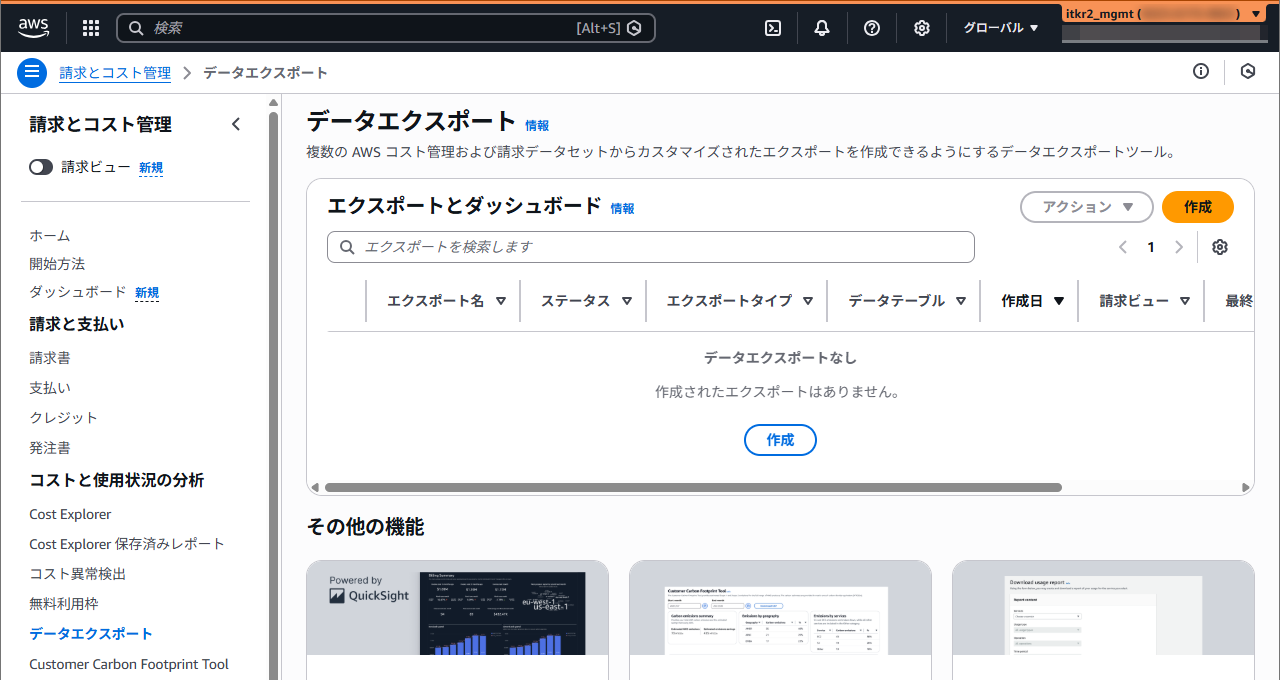Open コスト異常検出 in sidebar
The width and height of the screenshot is (1280, 680).
pyautogui.click(x=78, y=574)
